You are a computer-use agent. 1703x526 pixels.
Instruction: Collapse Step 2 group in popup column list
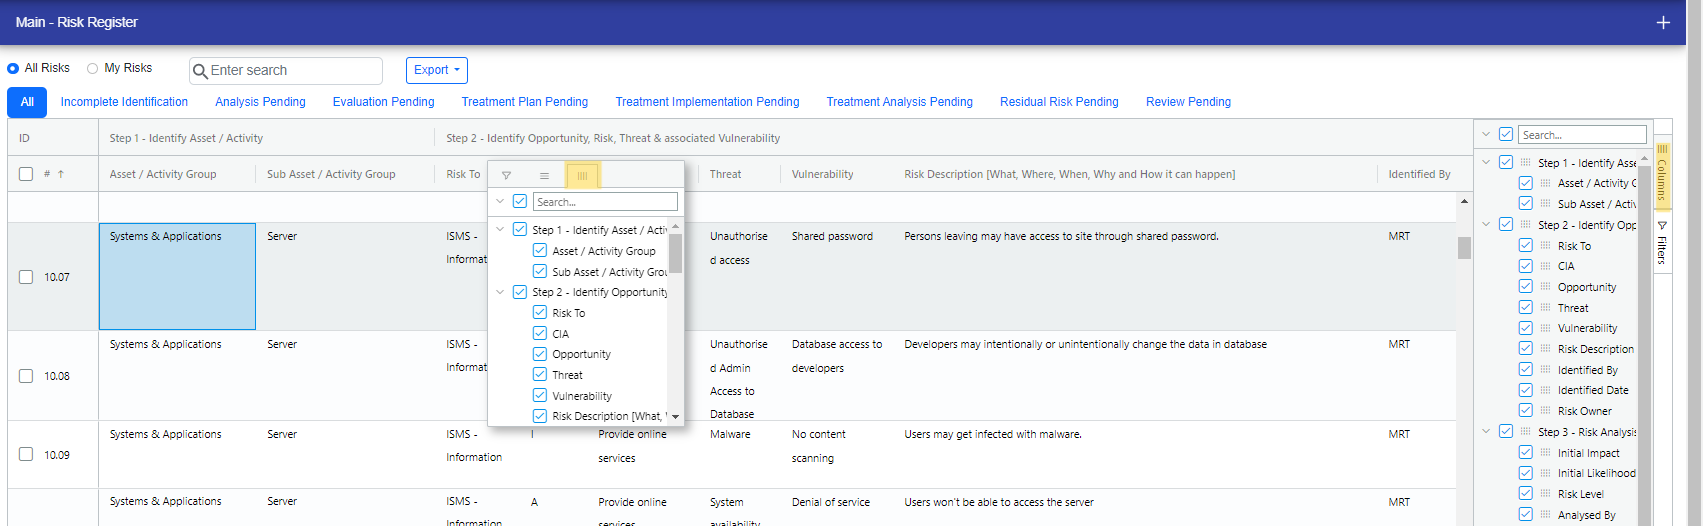[x=500, y=292]
